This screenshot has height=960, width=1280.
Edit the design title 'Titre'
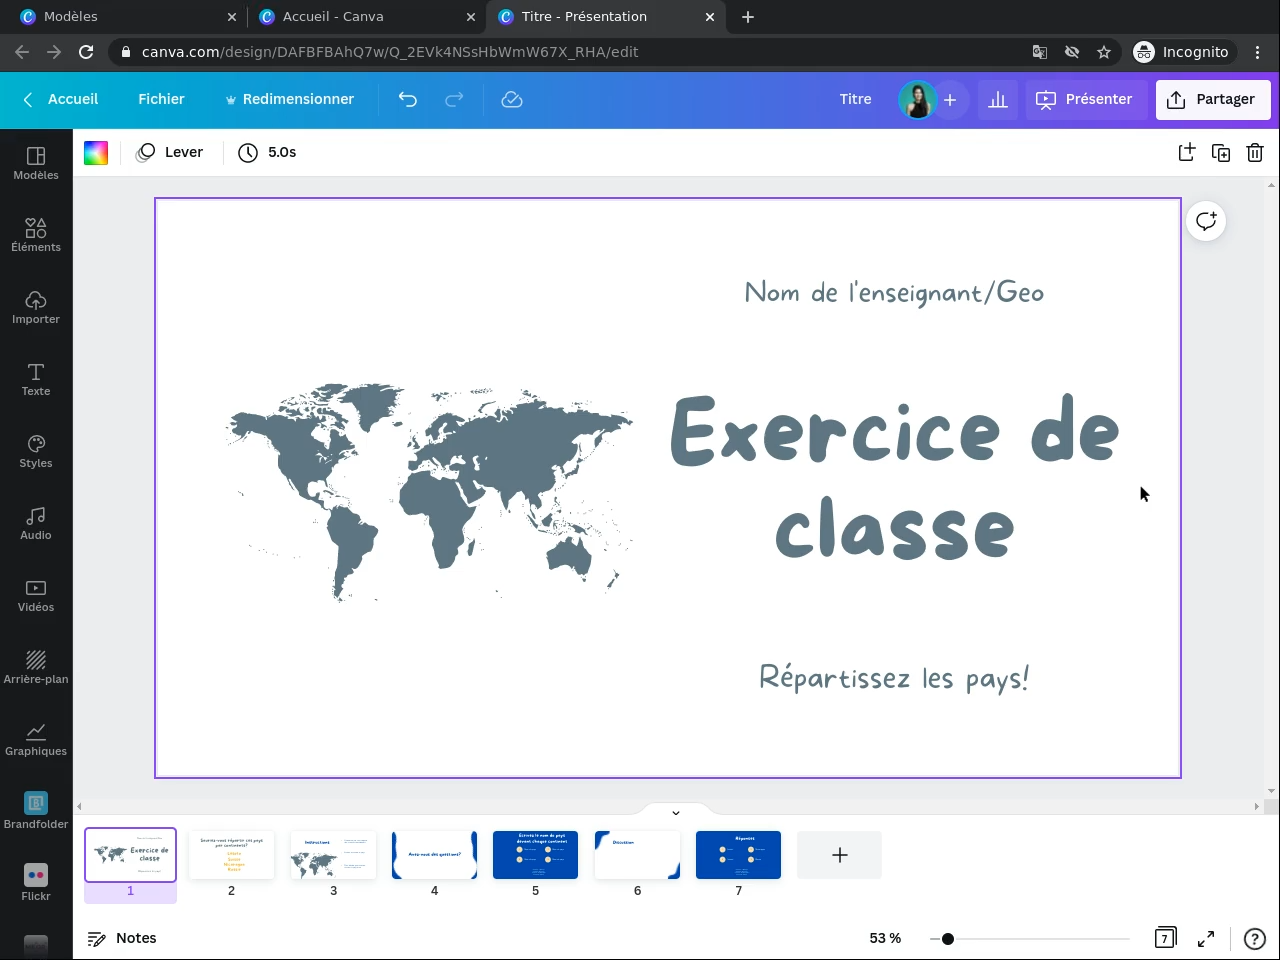pyautogui.click(x=855, y=99)
